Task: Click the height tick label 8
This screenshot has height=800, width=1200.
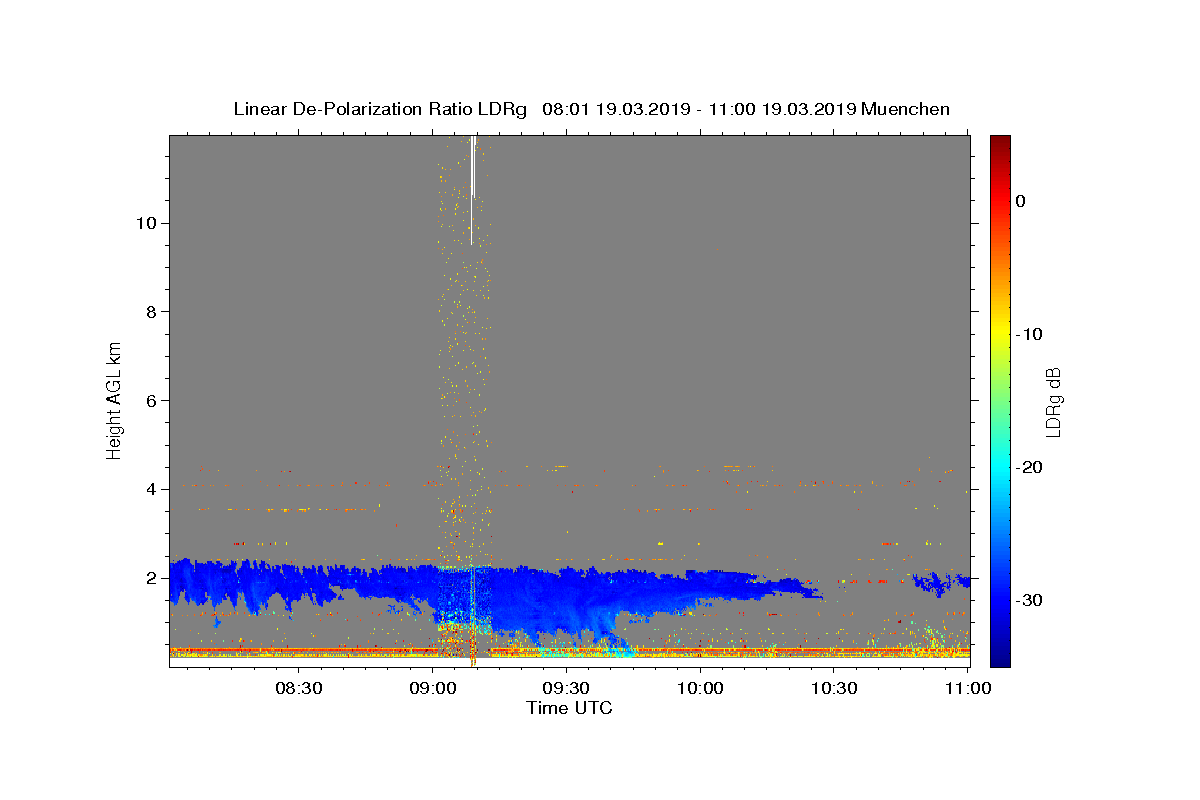Action: (150, 312)
